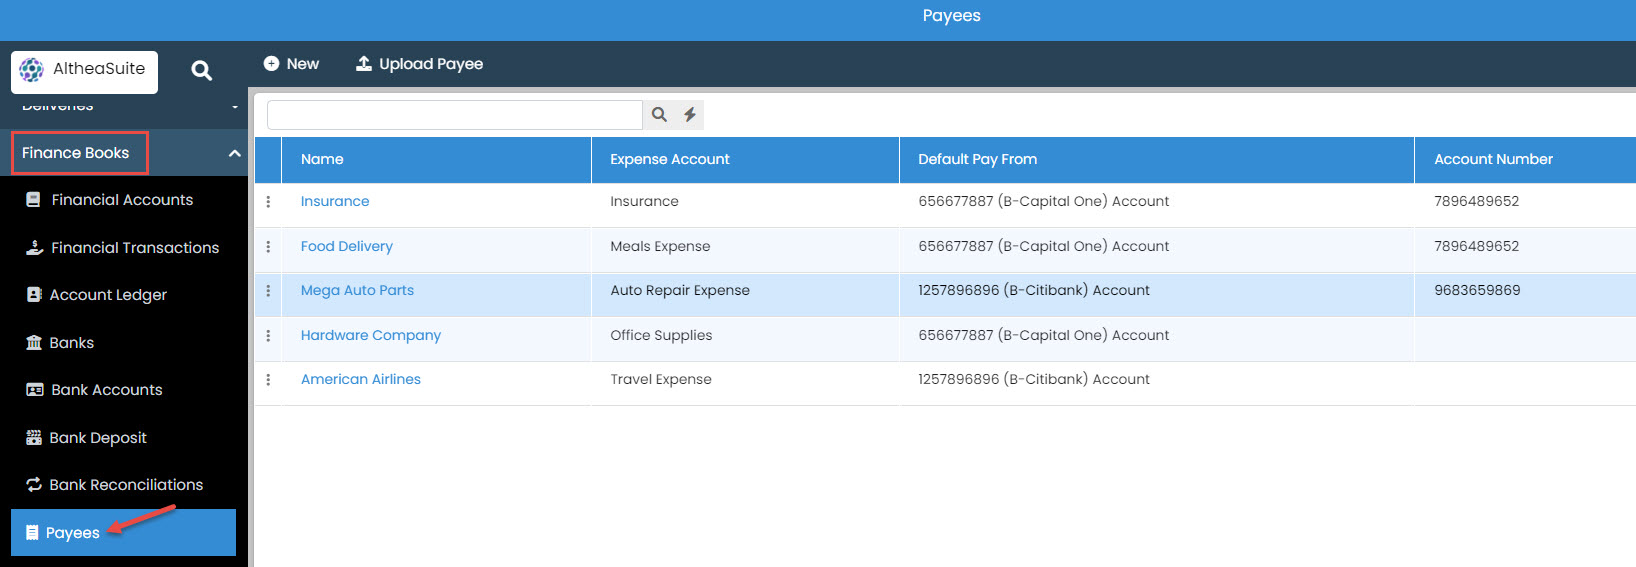Click the Payees page title
The image size is (1636, 567).
[x=952, y=16]
